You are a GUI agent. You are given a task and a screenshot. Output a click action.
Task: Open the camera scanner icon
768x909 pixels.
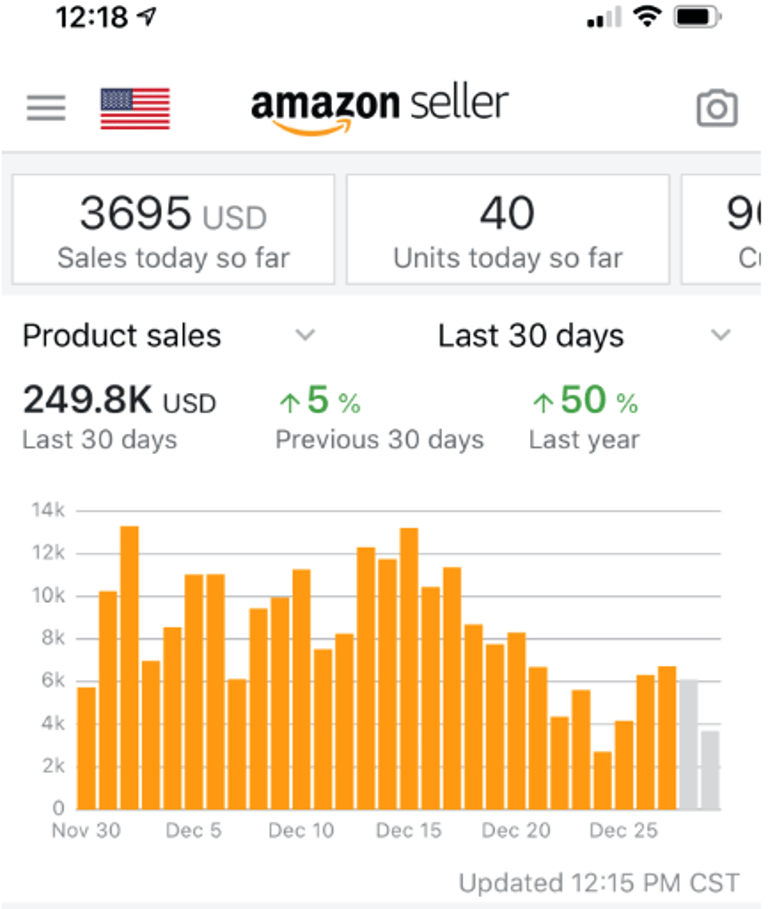[716, 108]
